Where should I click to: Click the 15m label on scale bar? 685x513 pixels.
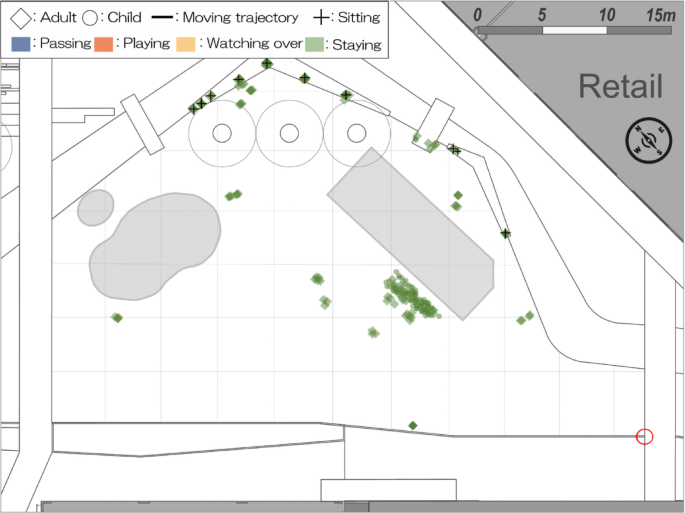[x=660, y=15]
